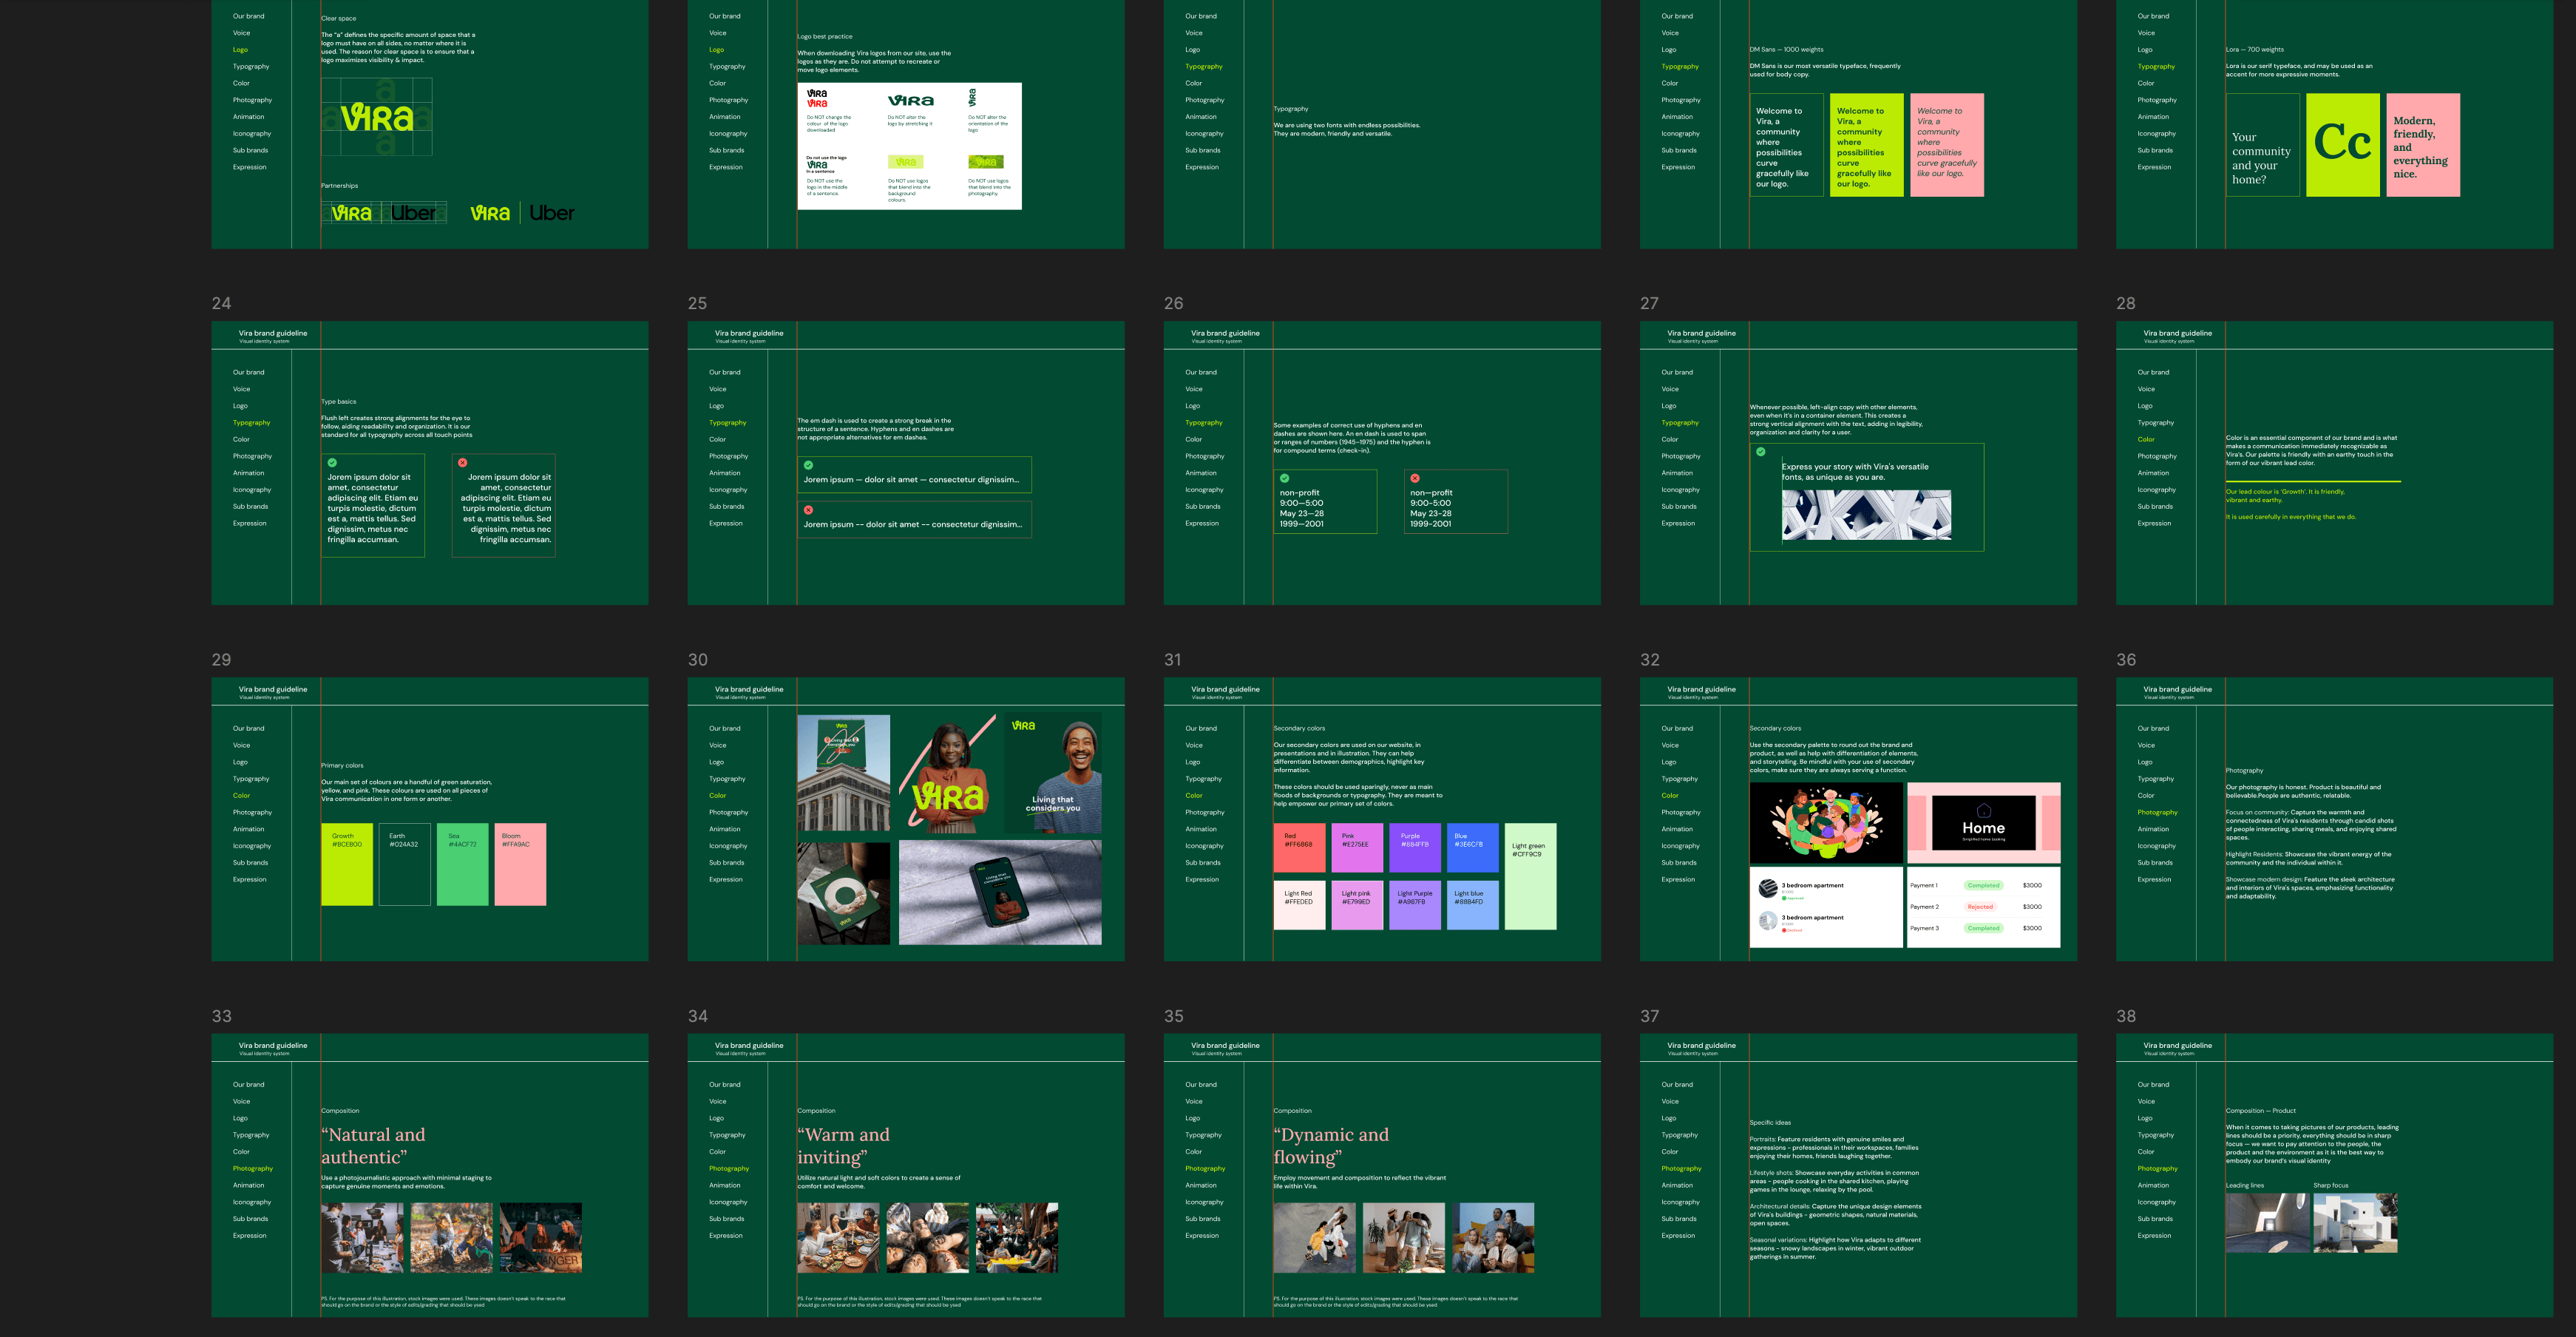Select Earth #024A32 swatch in frame 29
Image resolution: width=2576 pixels, height=1337 pixels.
(405, 865)
